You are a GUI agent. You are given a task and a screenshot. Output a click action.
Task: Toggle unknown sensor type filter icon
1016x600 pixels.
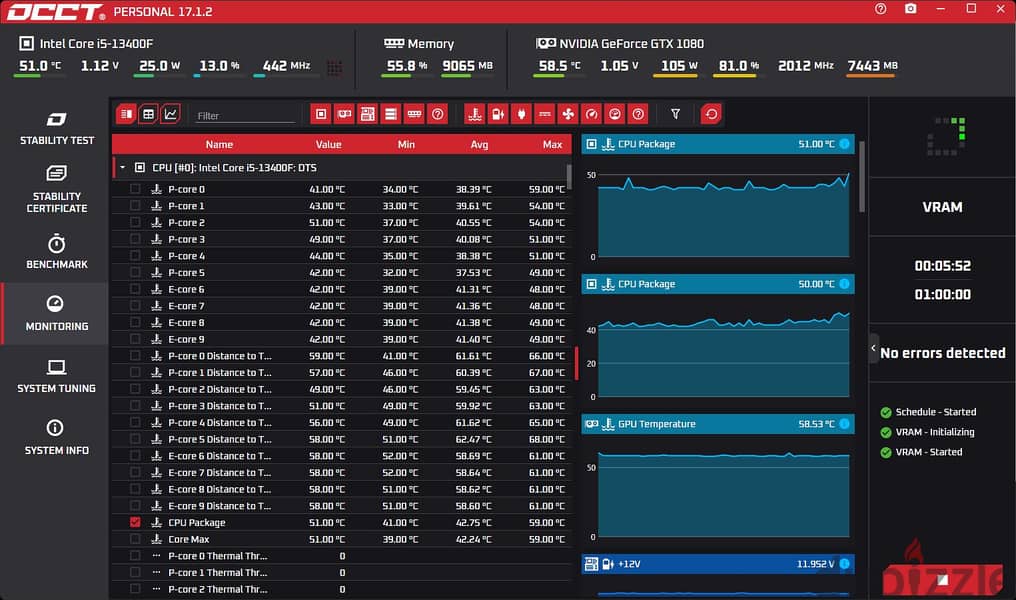tap(638, 114)
